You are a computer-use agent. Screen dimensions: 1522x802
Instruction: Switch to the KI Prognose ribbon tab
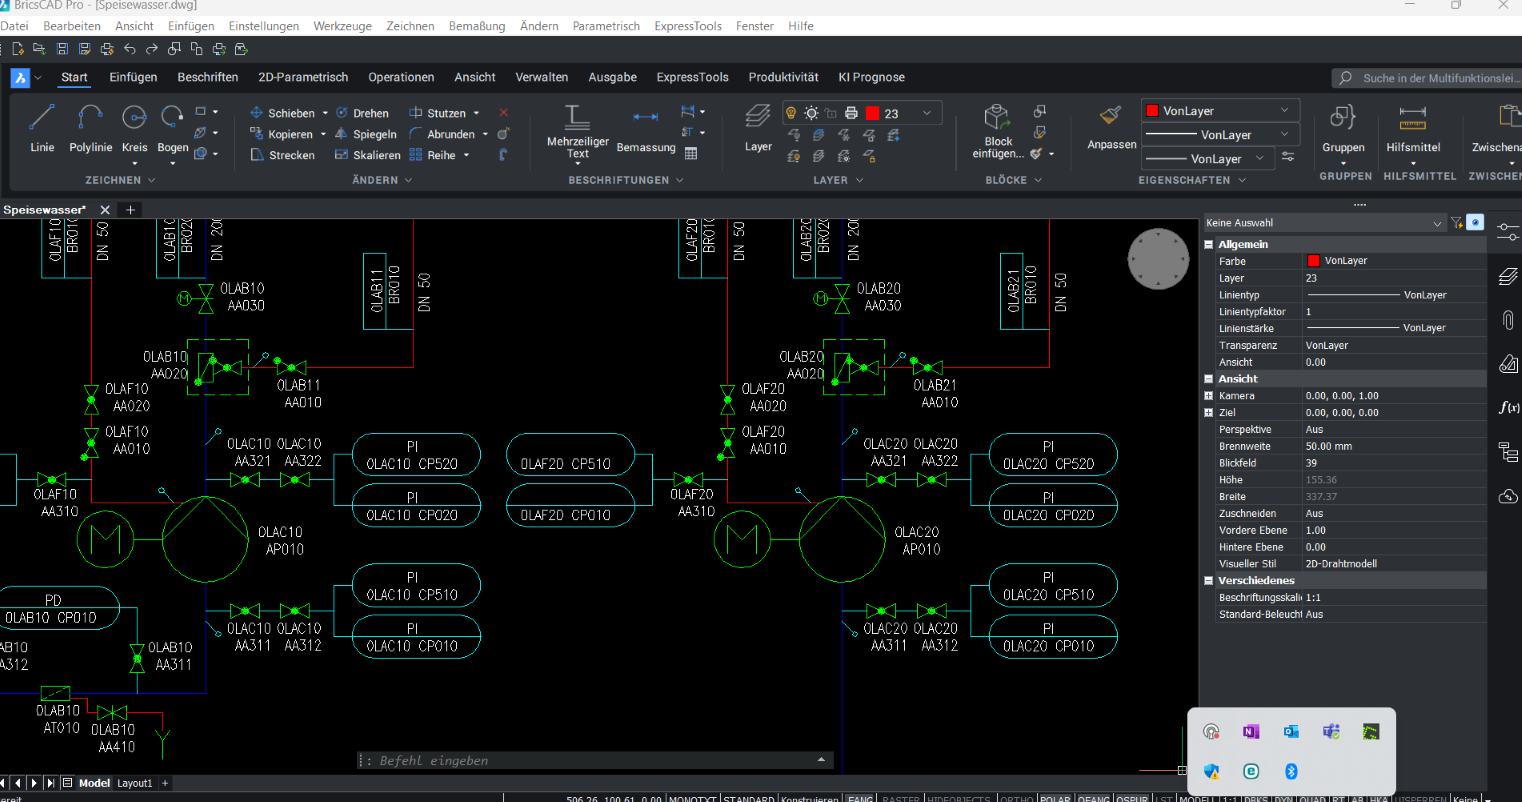(871, 77)
